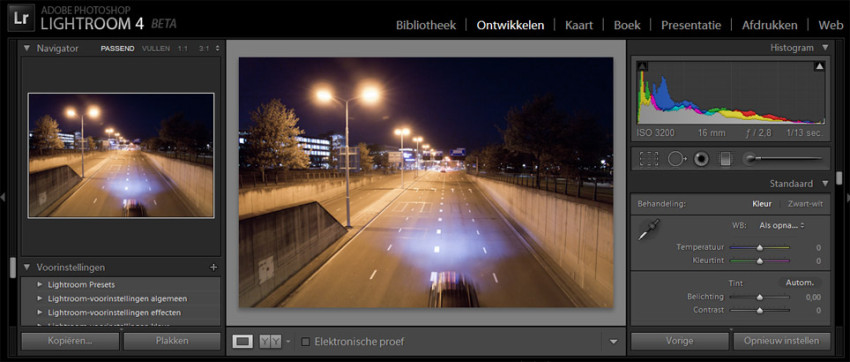Screen dimensions: 850x362
Task: Open the Bibliotheek module
Action: [426, 25]
